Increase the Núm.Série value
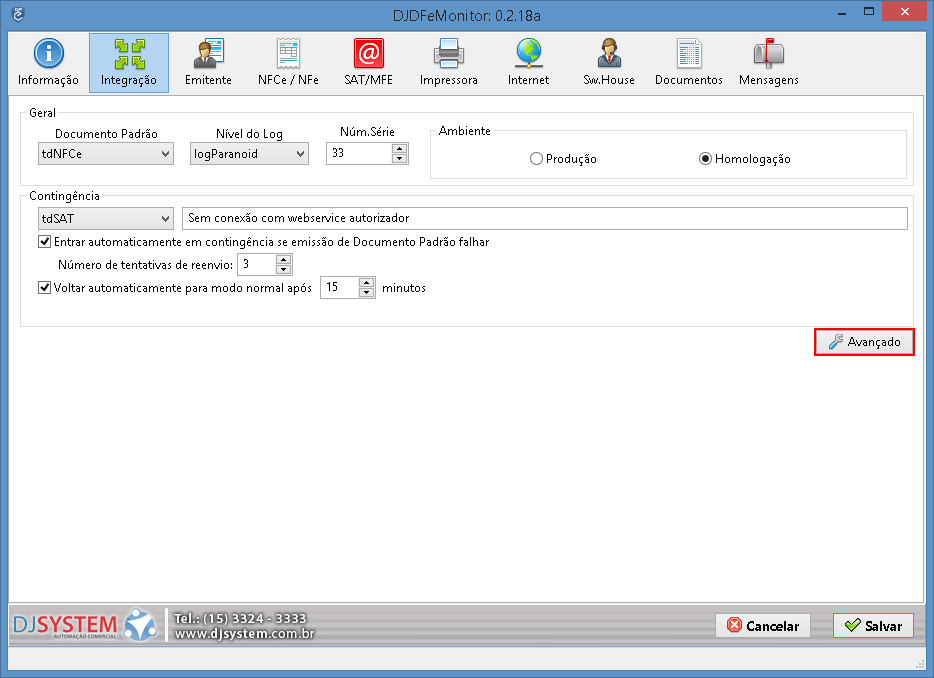 [400, 148]
